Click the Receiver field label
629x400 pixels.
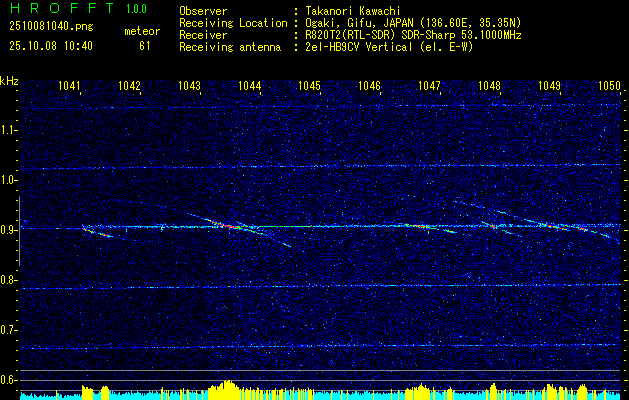click(203, 35)
